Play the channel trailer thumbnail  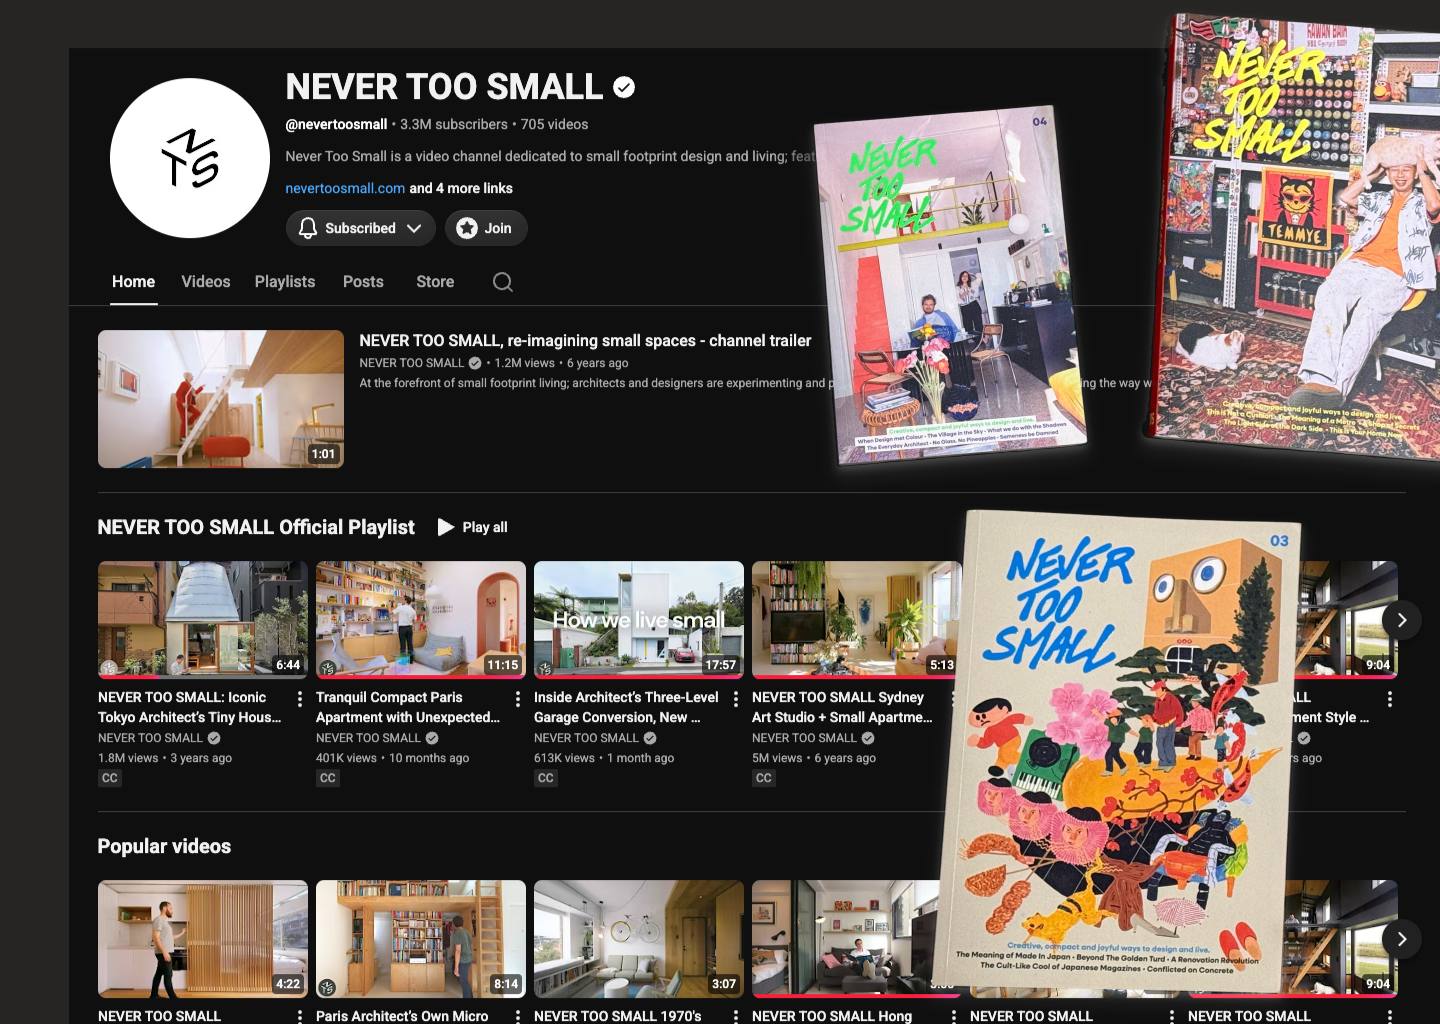(221, 399)
